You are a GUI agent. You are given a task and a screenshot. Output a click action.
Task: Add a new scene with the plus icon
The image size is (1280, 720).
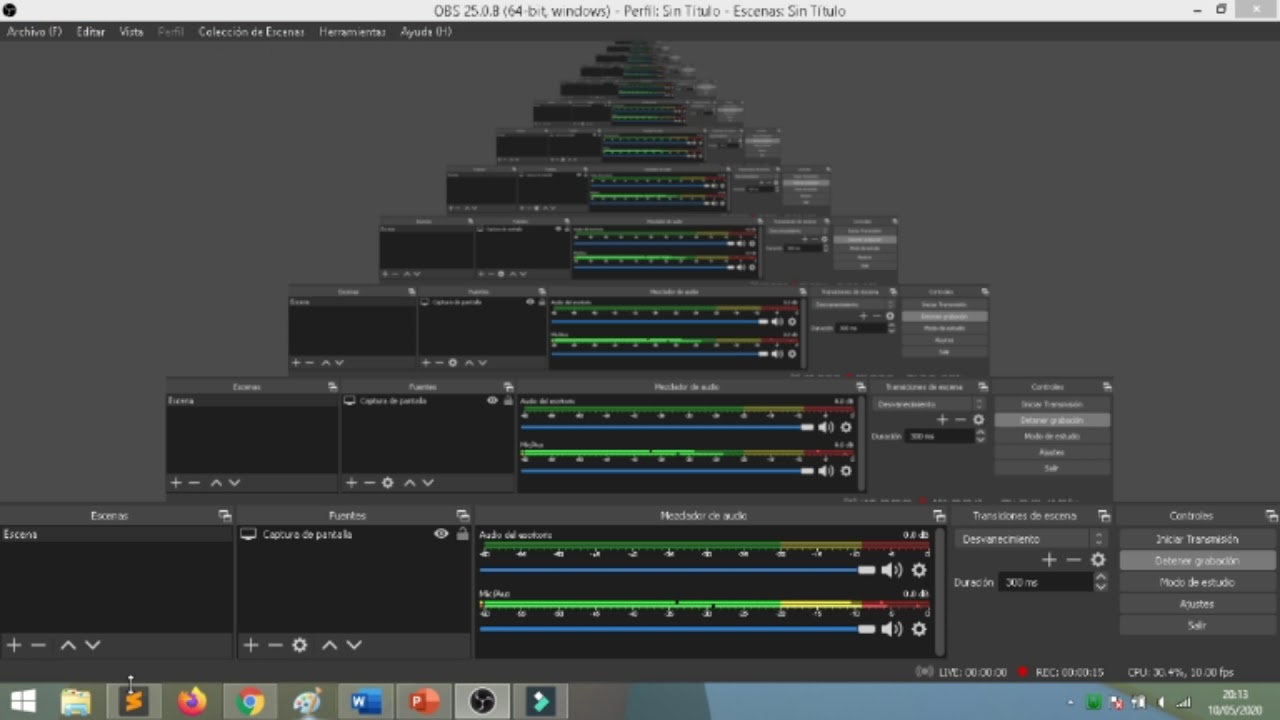14,645
